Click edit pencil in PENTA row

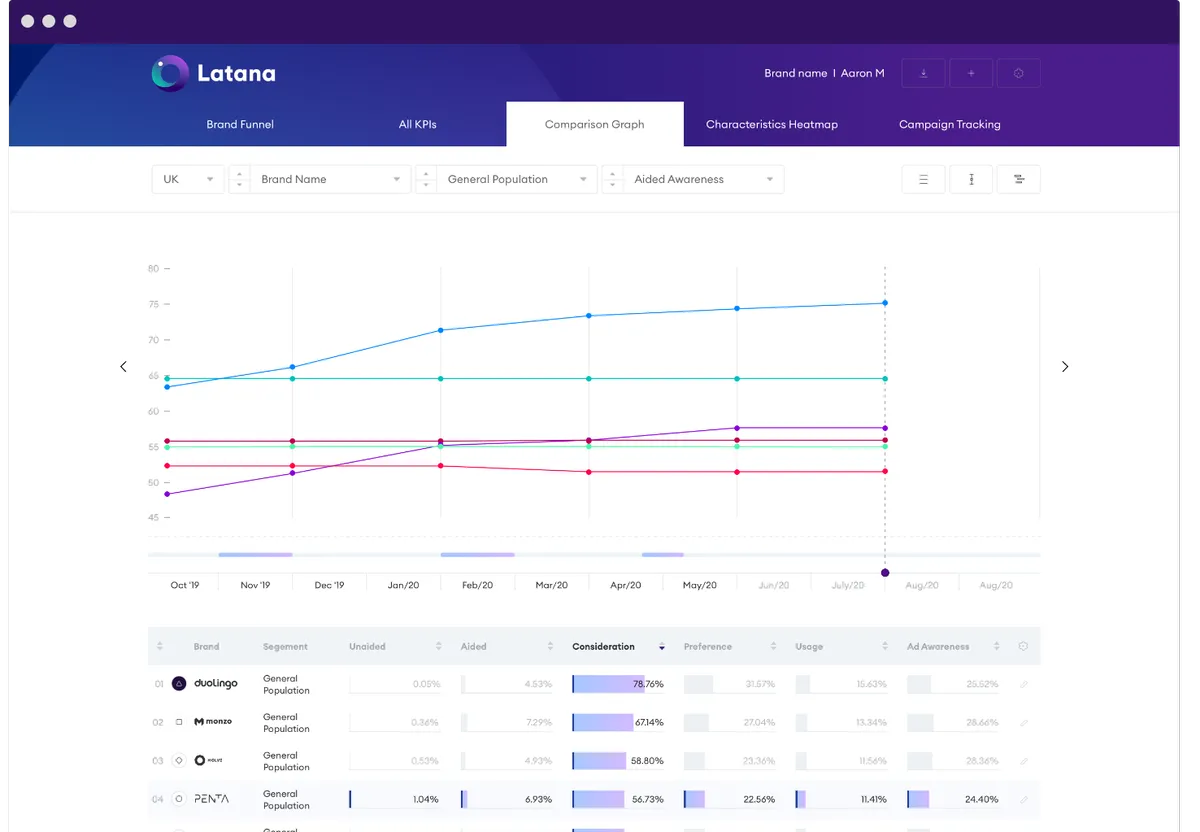[1023, 799]
